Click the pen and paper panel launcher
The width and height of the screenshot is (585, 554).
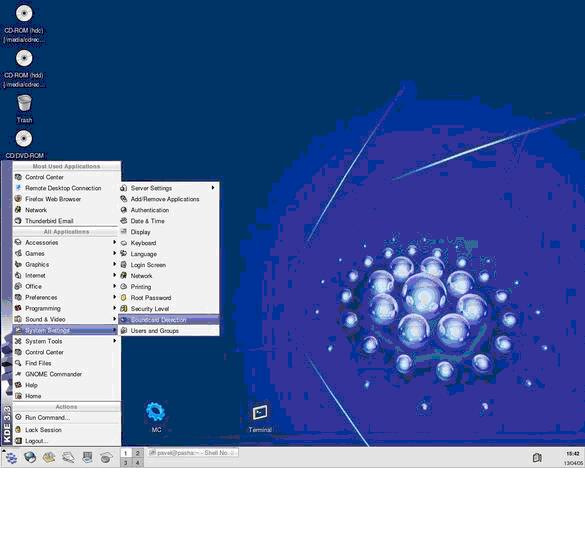click(x=68, y=457)
